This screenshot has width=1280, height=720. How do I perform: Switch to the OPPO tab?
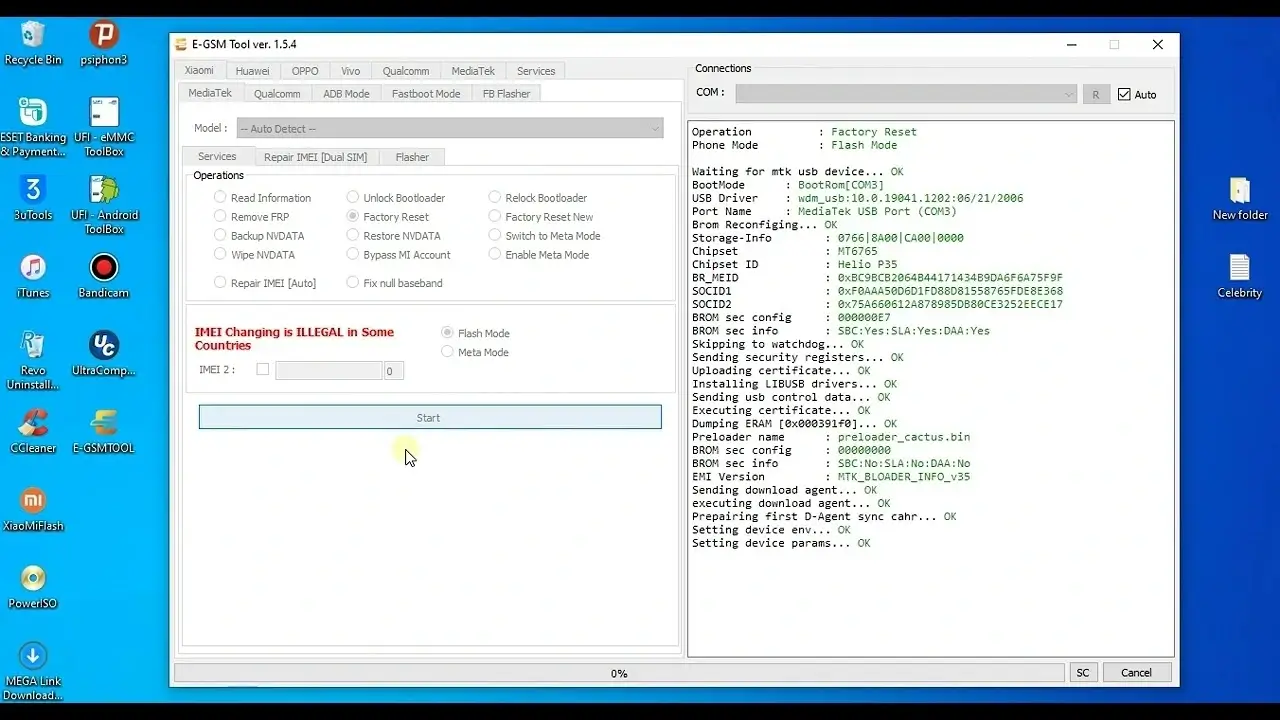(x=305, y=71)
